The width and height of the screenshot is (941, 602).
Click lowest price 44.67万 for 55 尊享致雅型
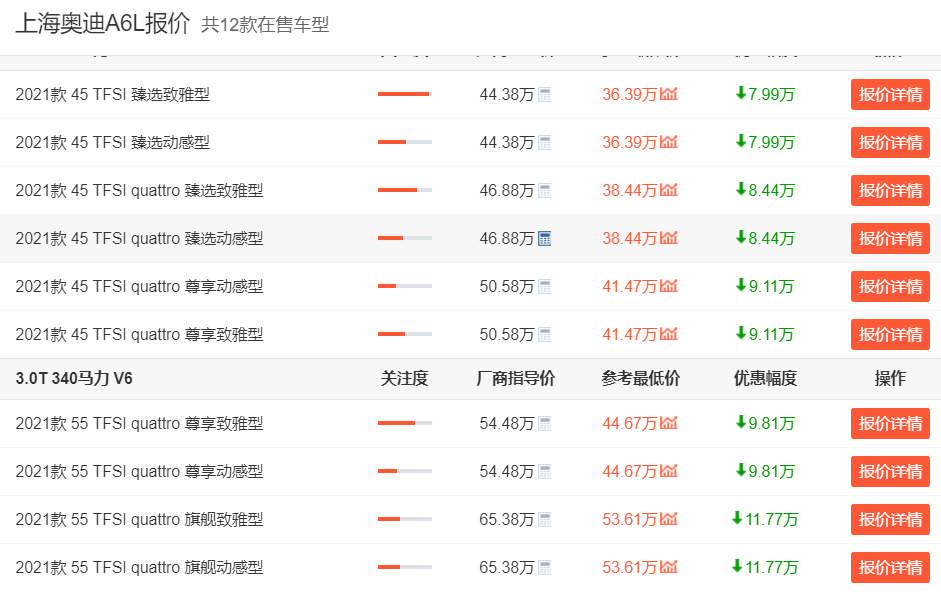click(x=630, y=424)
